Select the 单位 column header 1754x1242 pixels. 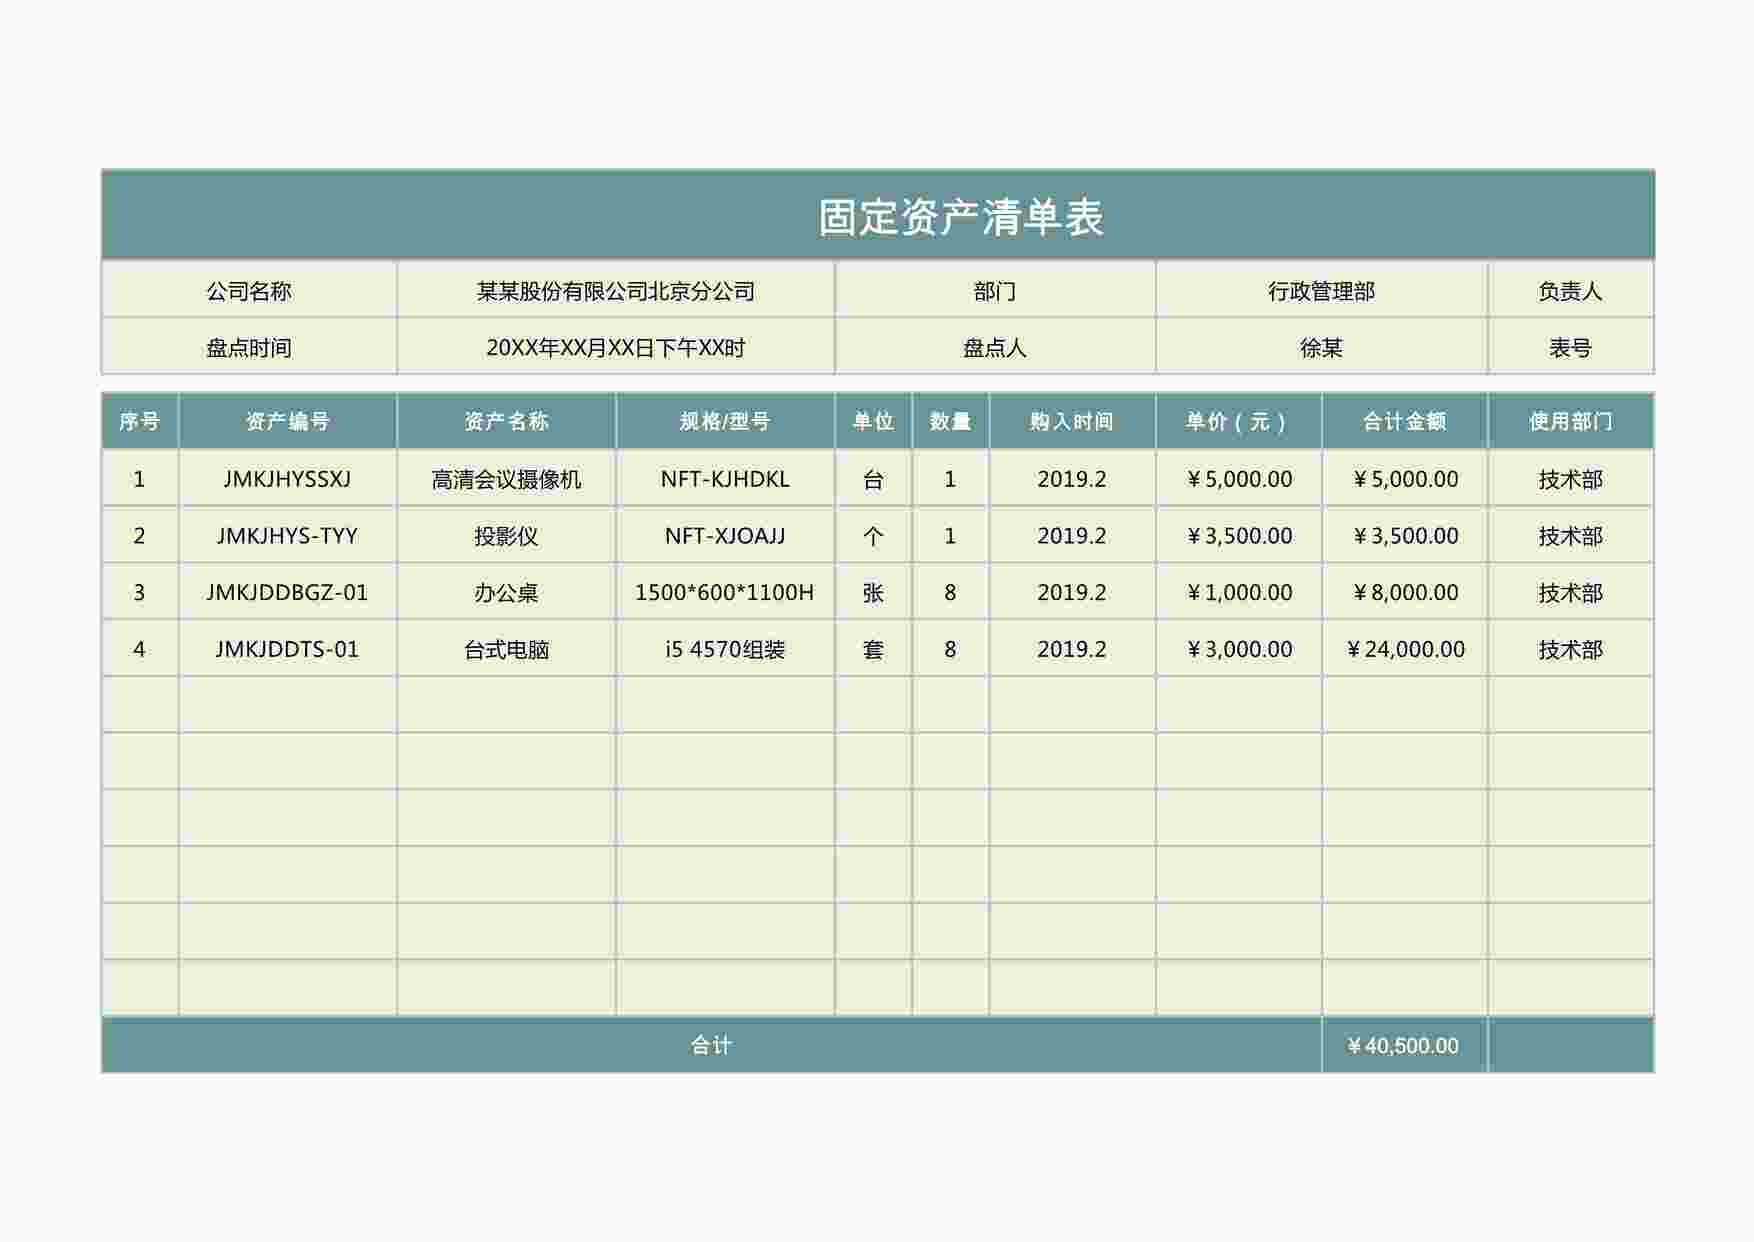873,421
